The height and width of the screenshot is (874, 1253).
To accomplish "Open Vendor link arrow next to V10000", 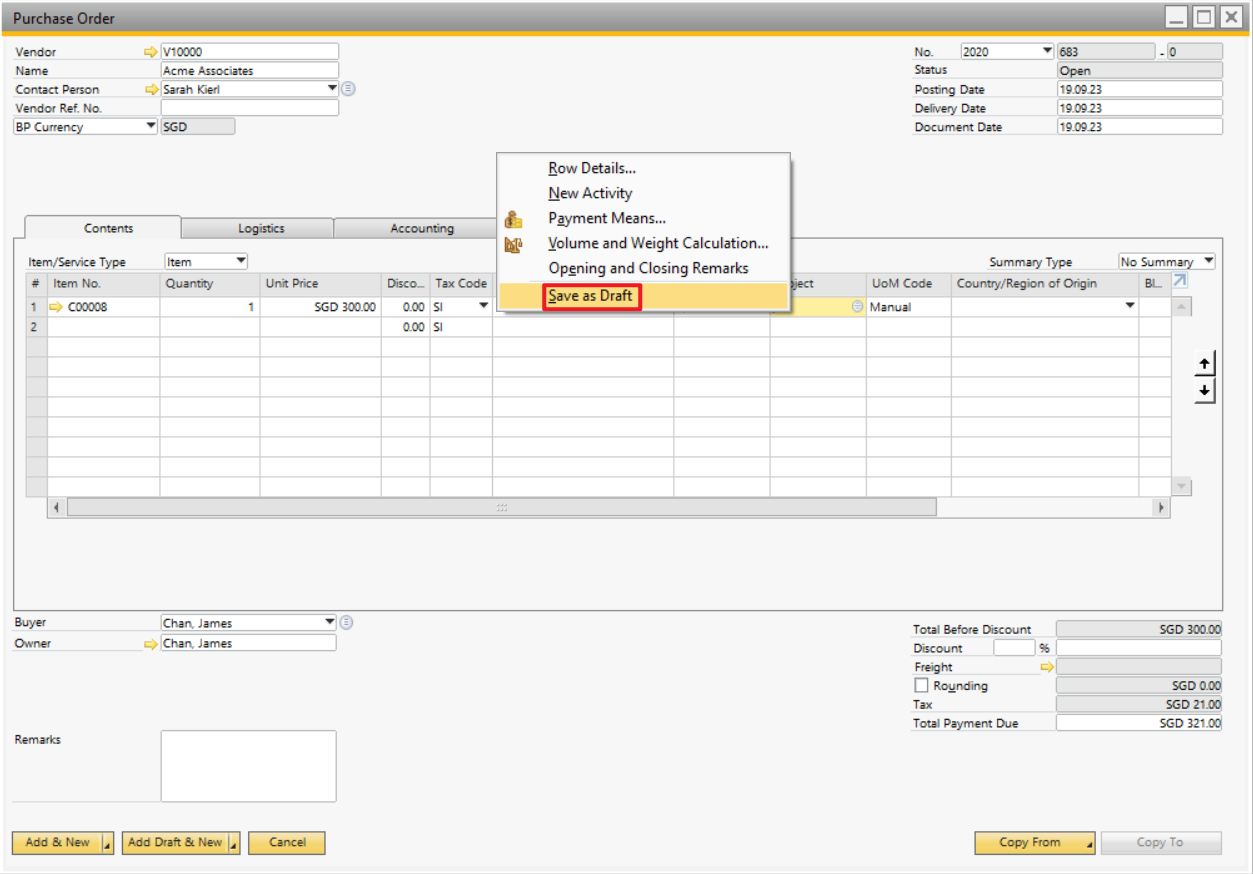I will (152, 52).
